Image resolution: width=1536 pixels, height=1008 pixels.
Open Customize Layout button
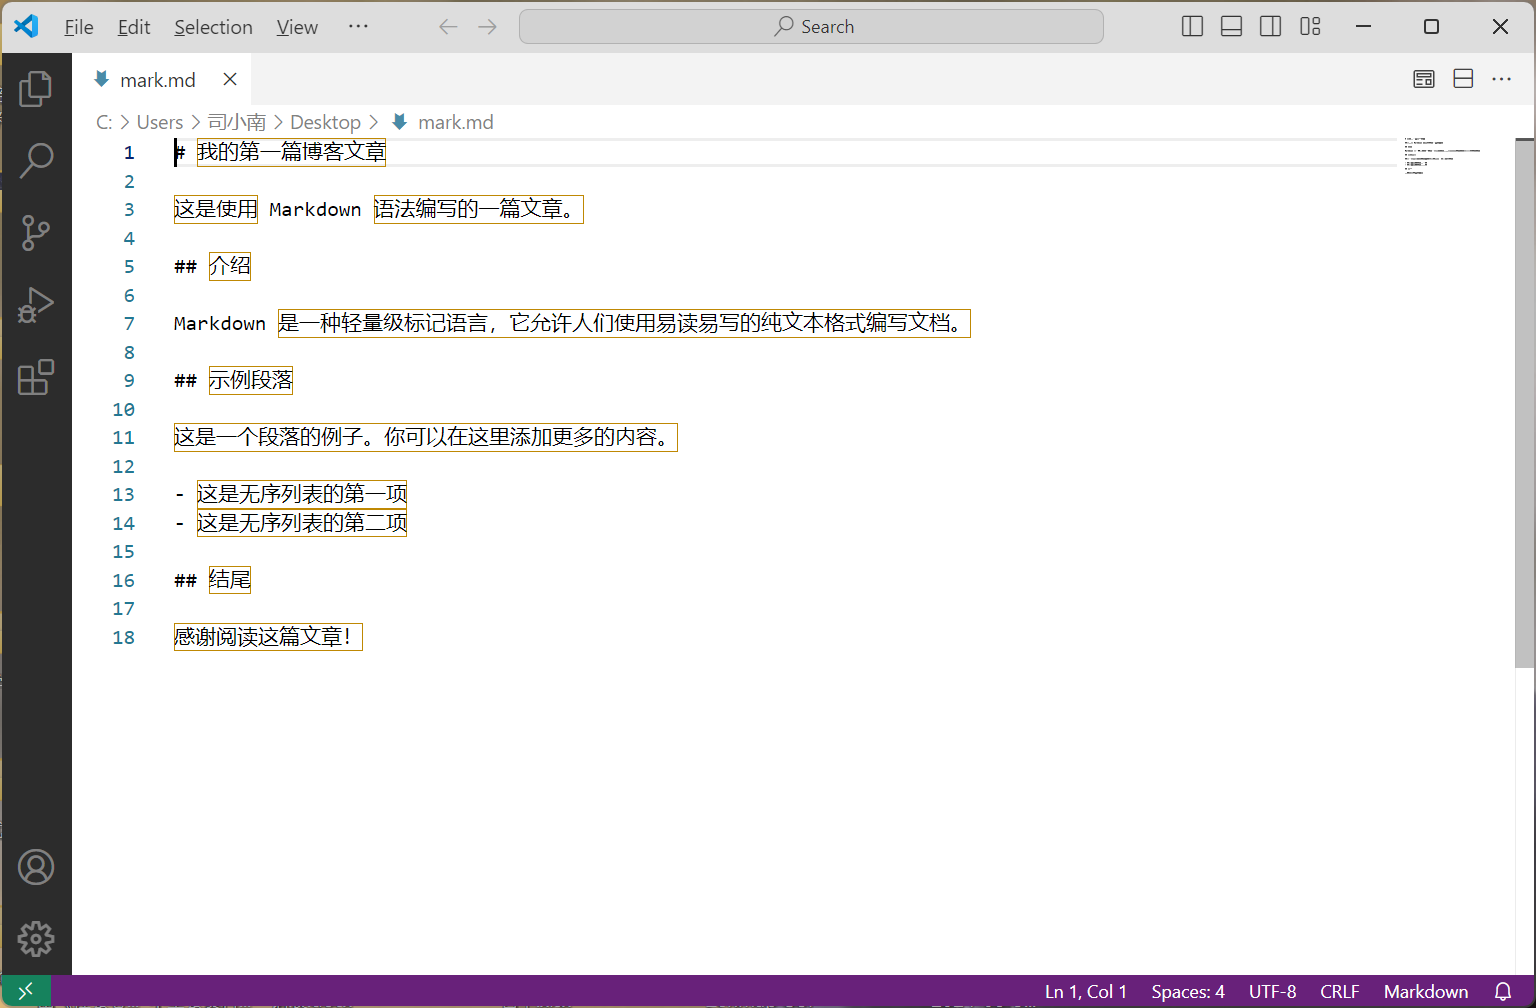[1310, 27]
